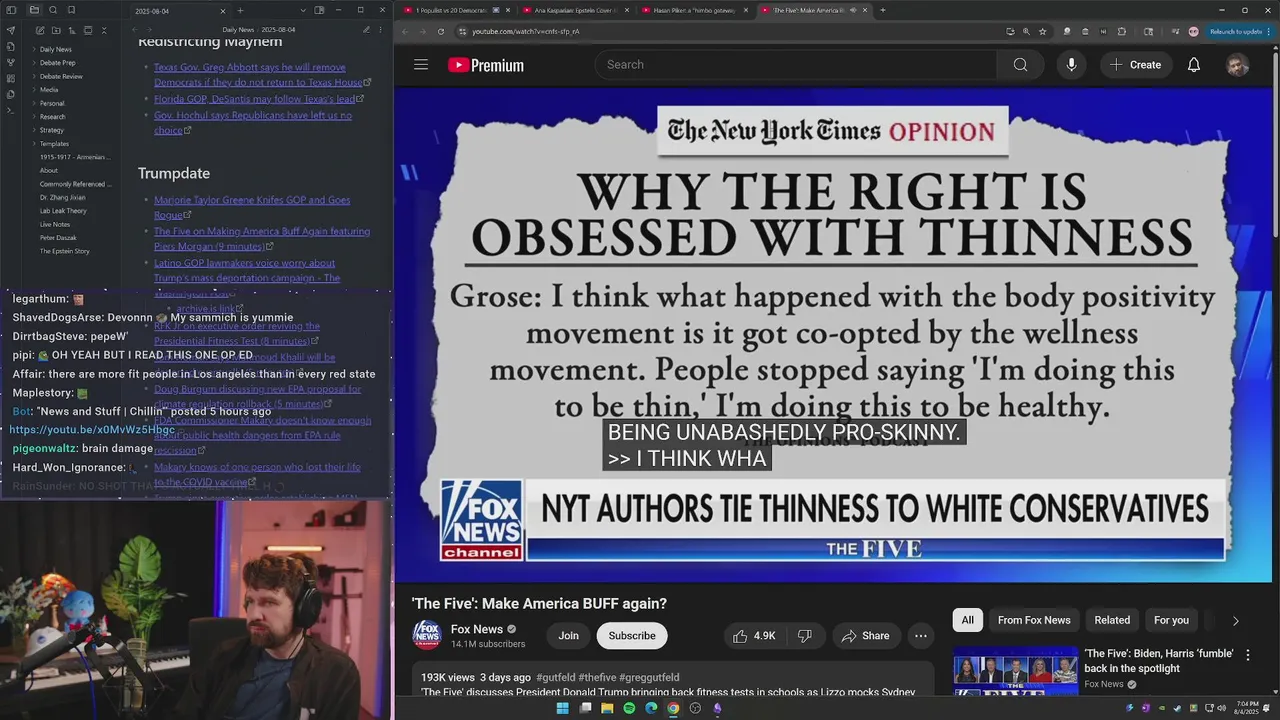Toggle Obsidian left sidebar icon

pos(12,10)
